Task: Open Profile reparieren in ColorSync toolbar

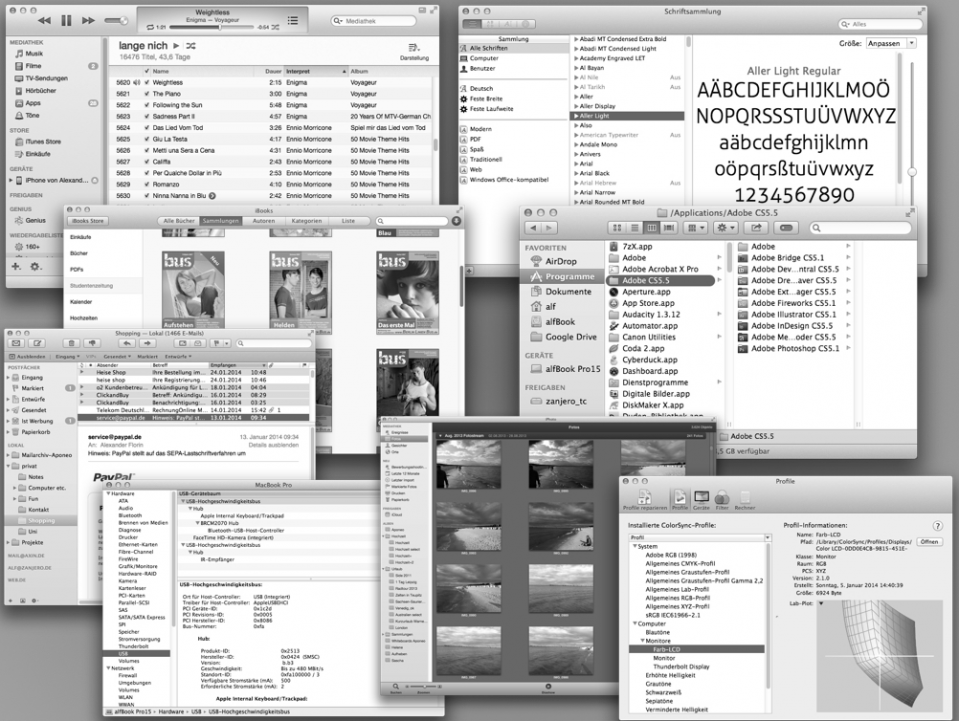Action: coord(645,500)
